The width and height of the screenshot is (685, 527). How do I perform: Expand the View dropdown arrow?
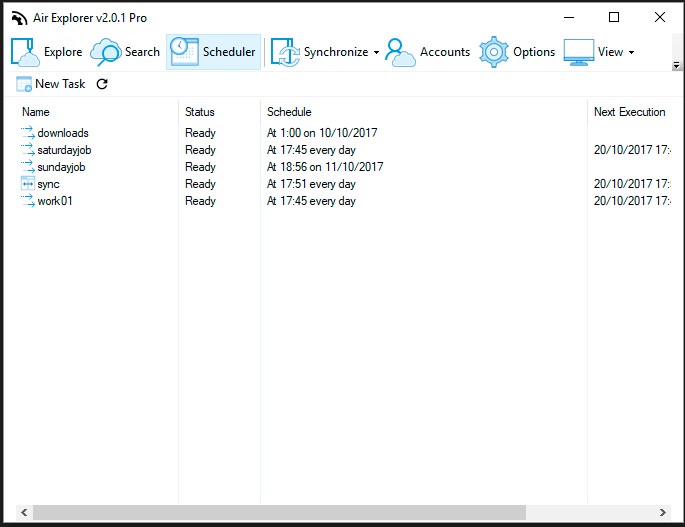coord(631,53)
